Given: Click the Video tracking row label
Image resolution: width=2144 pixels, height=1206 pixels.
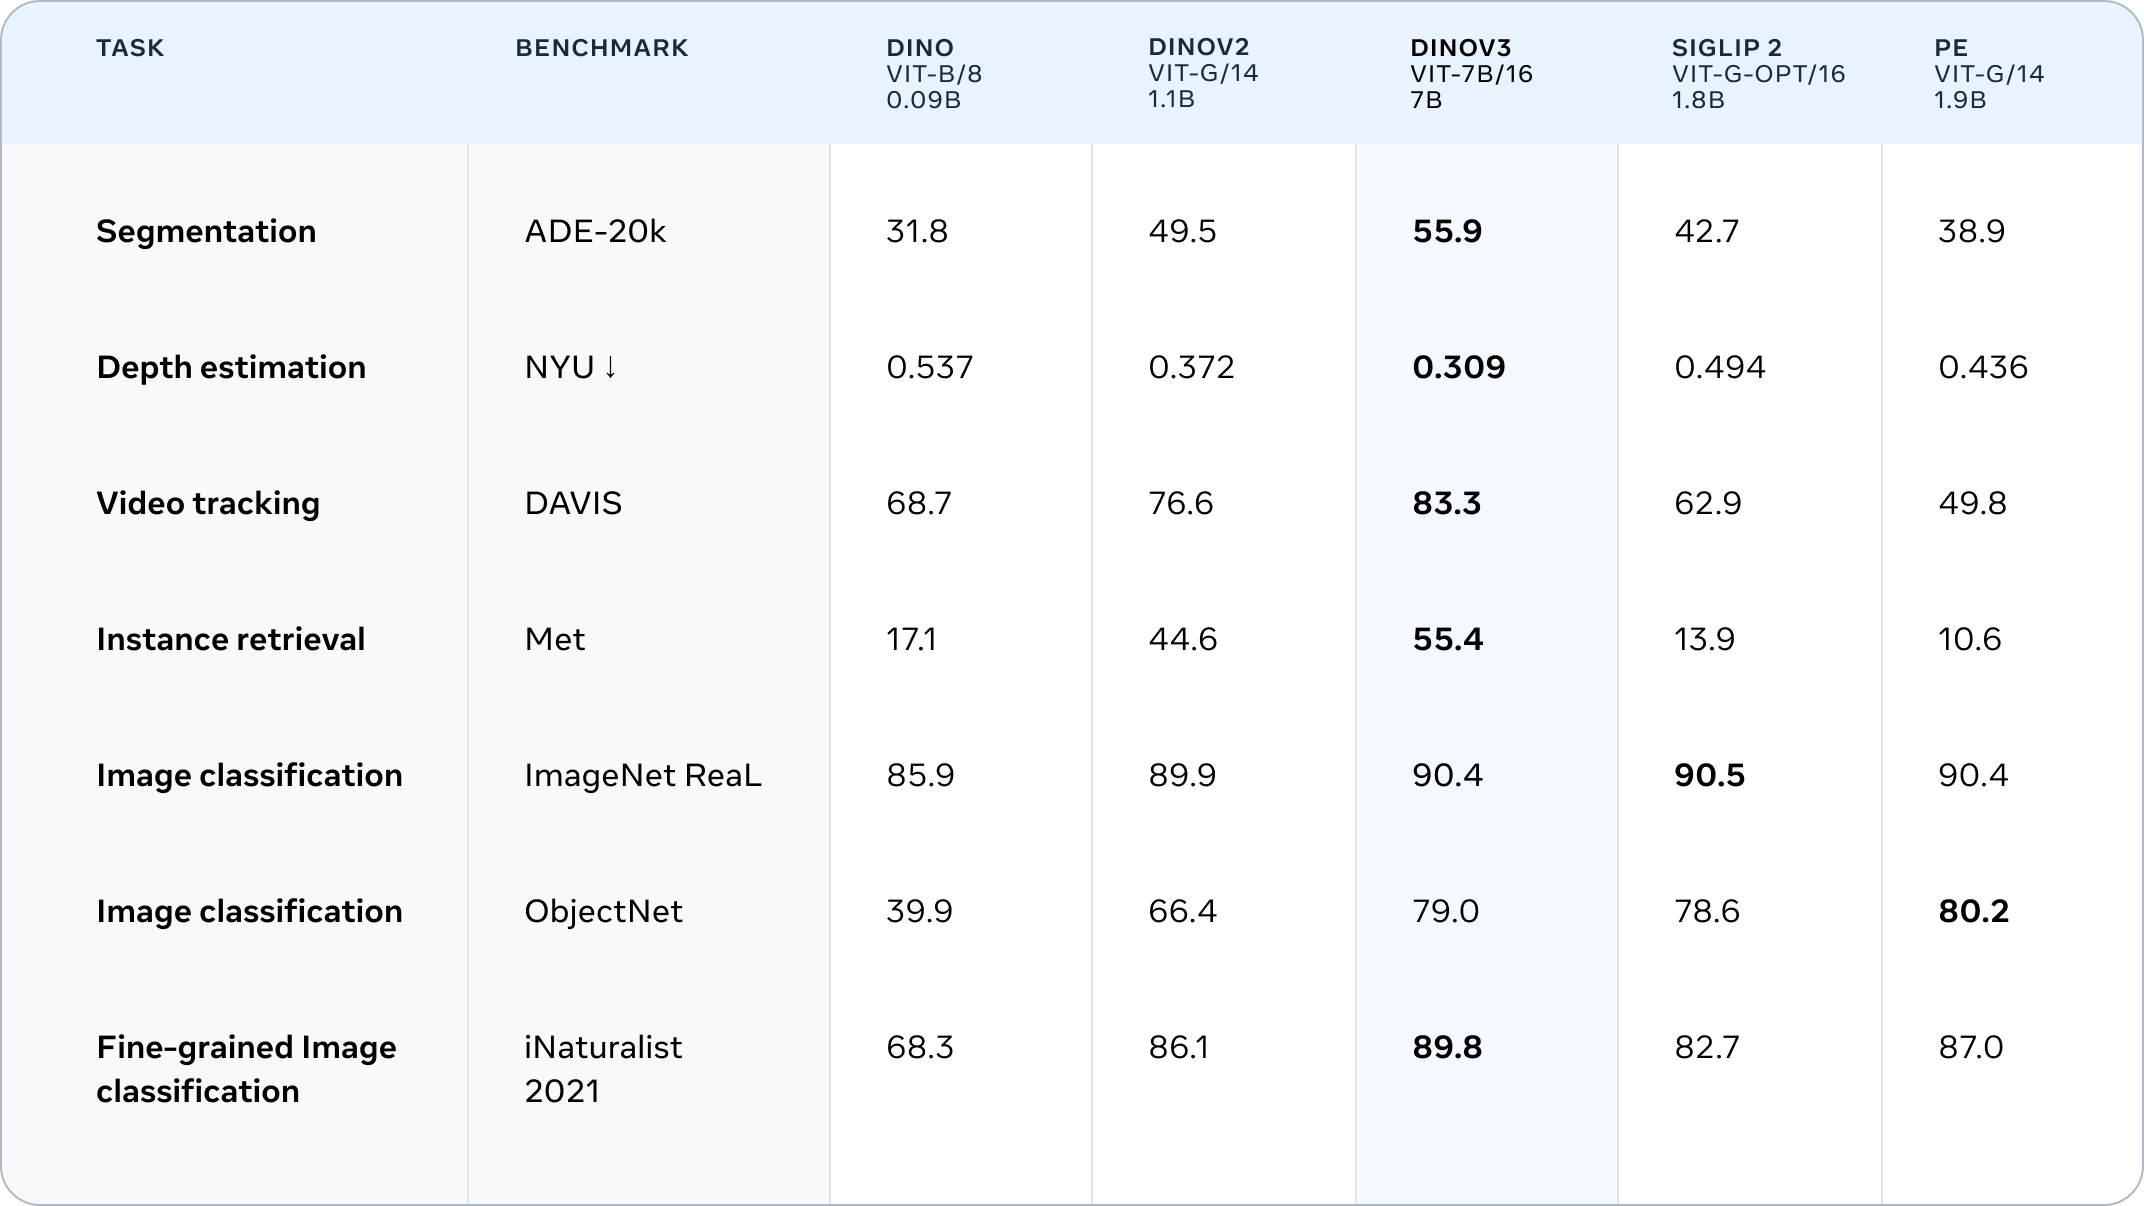Looking at the screenshot, I should 208,504.
